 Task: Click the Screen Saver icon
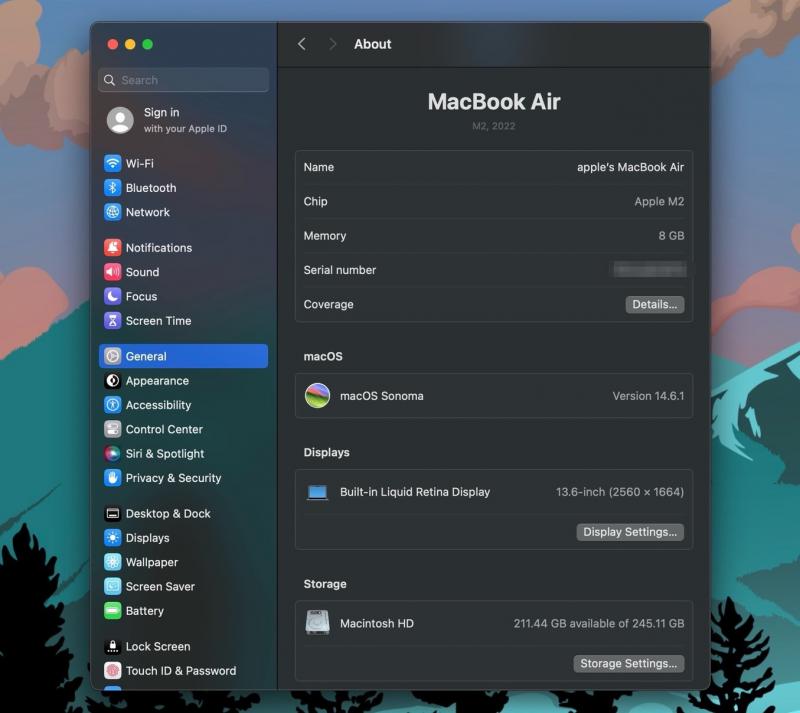pyautogui.click(x=112, y=586)
